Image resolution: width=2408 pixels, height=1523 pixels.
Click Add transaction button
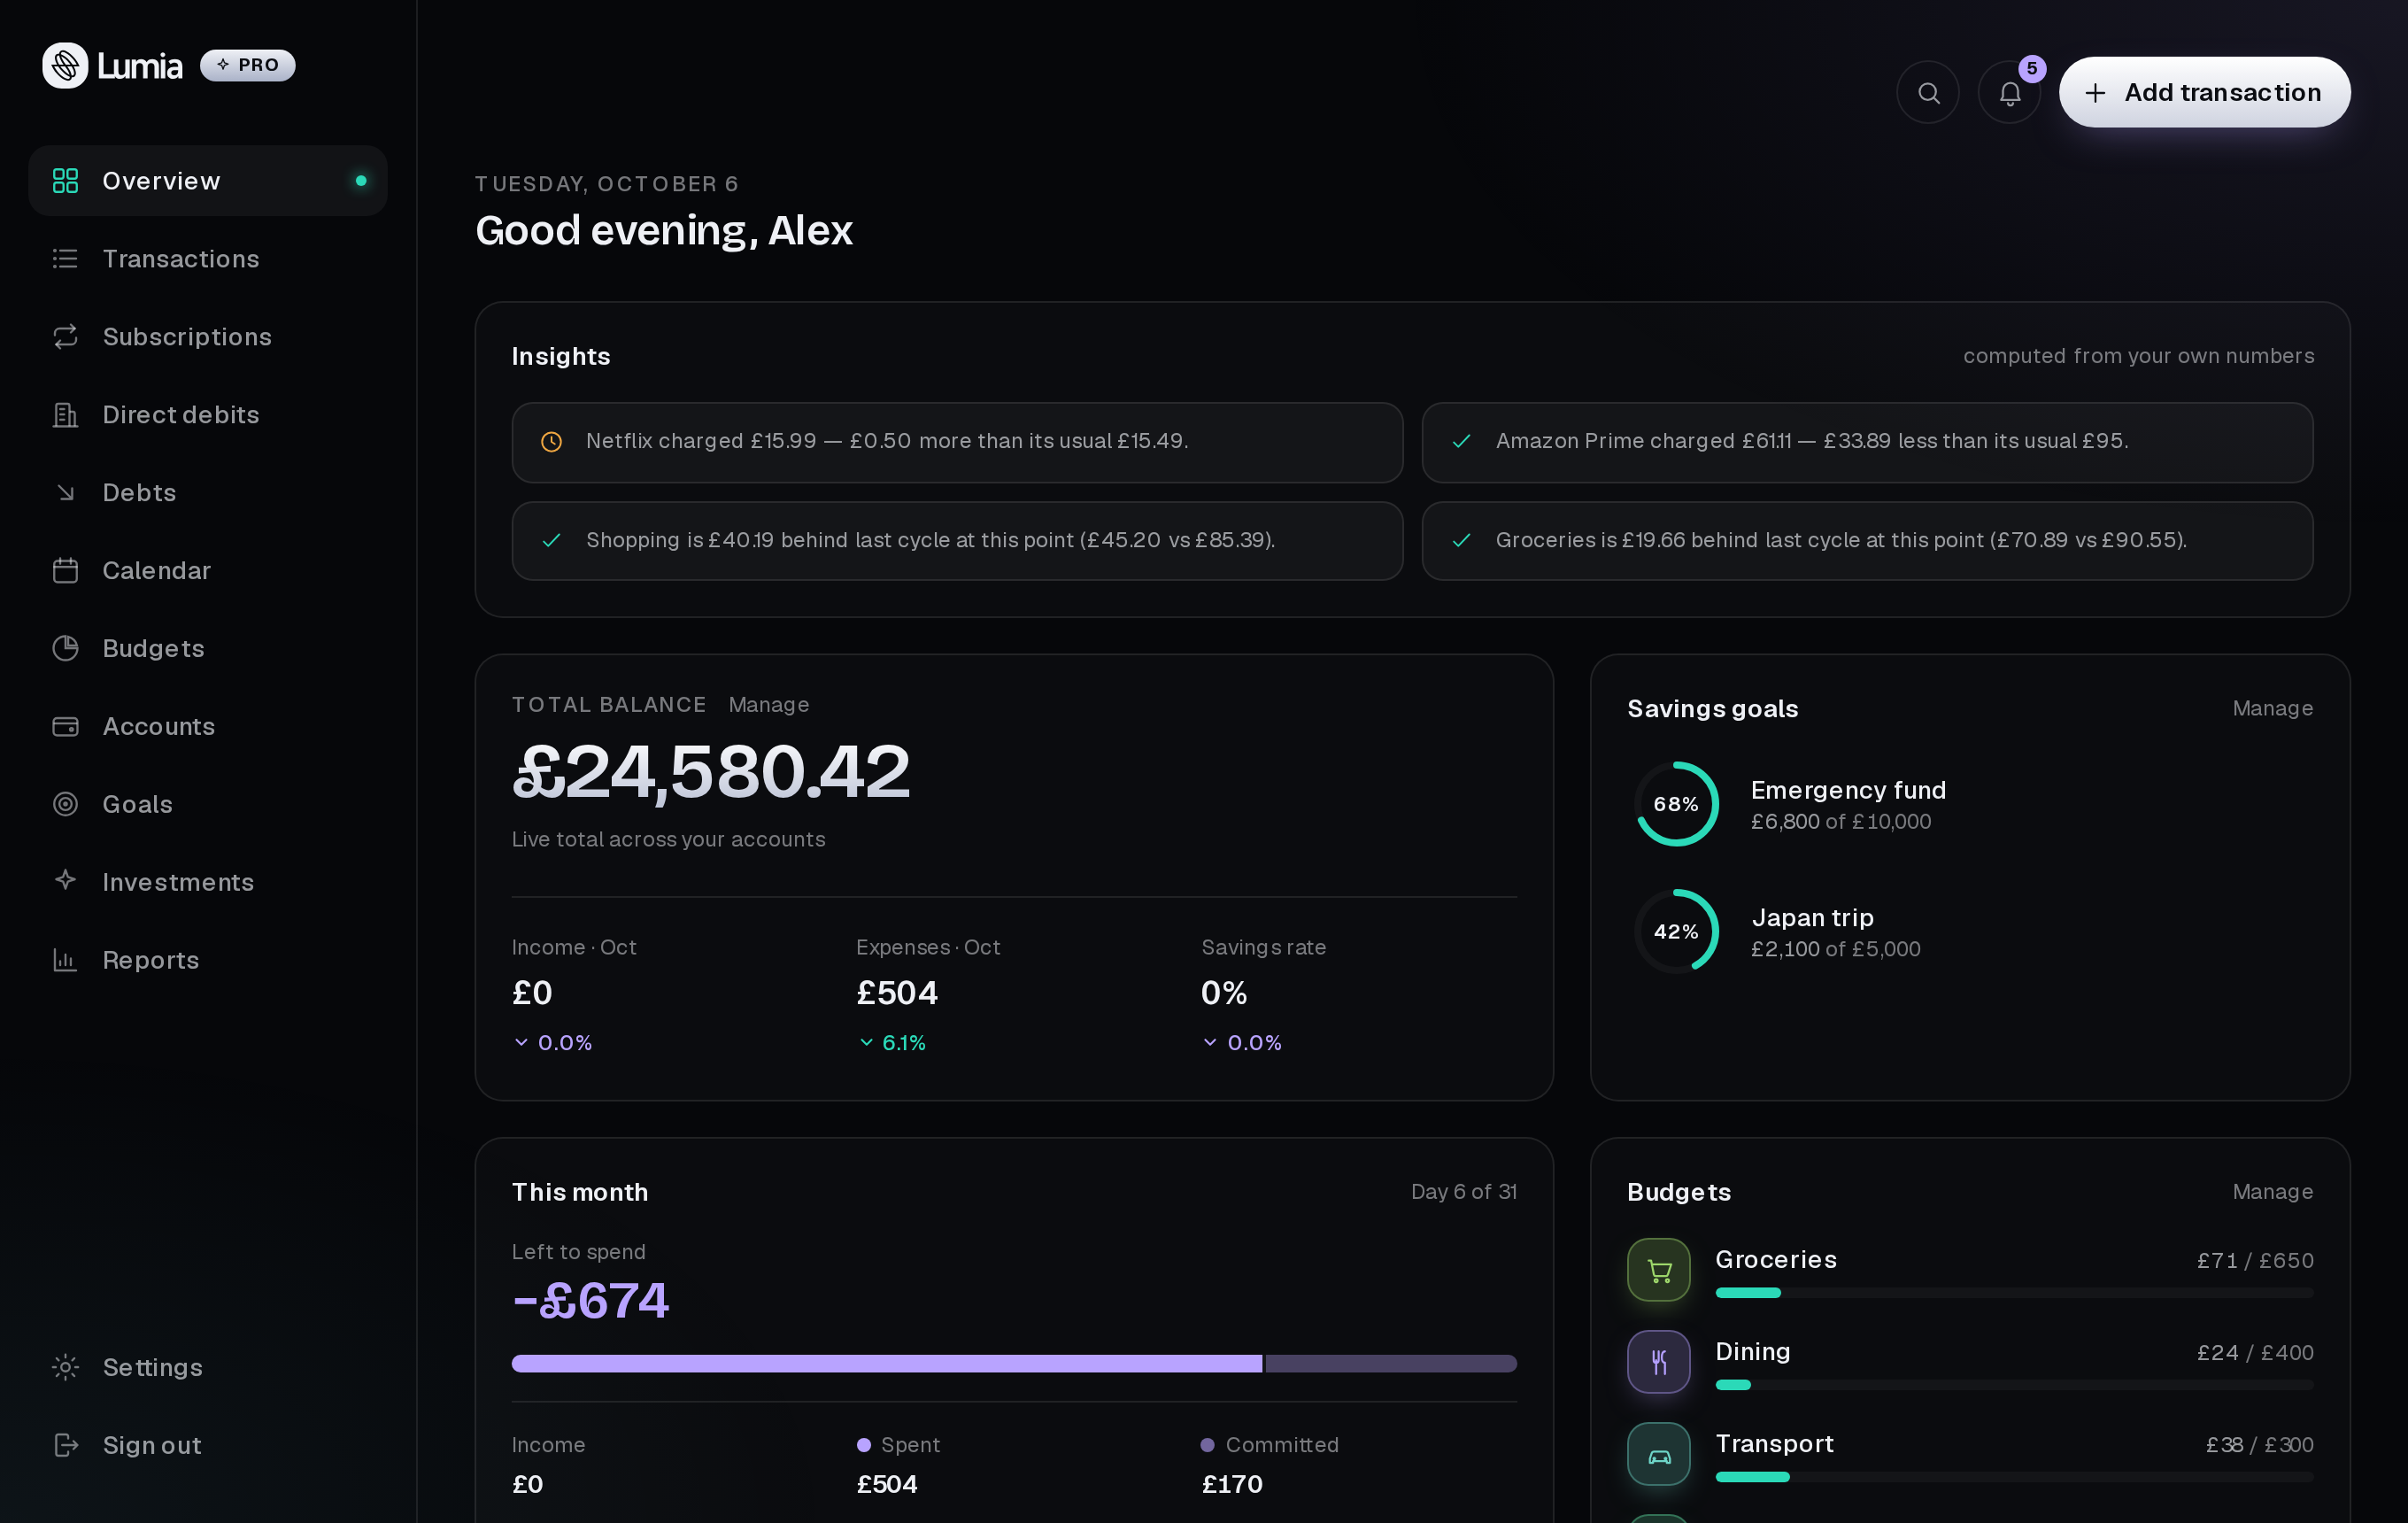coord(2204,92)
